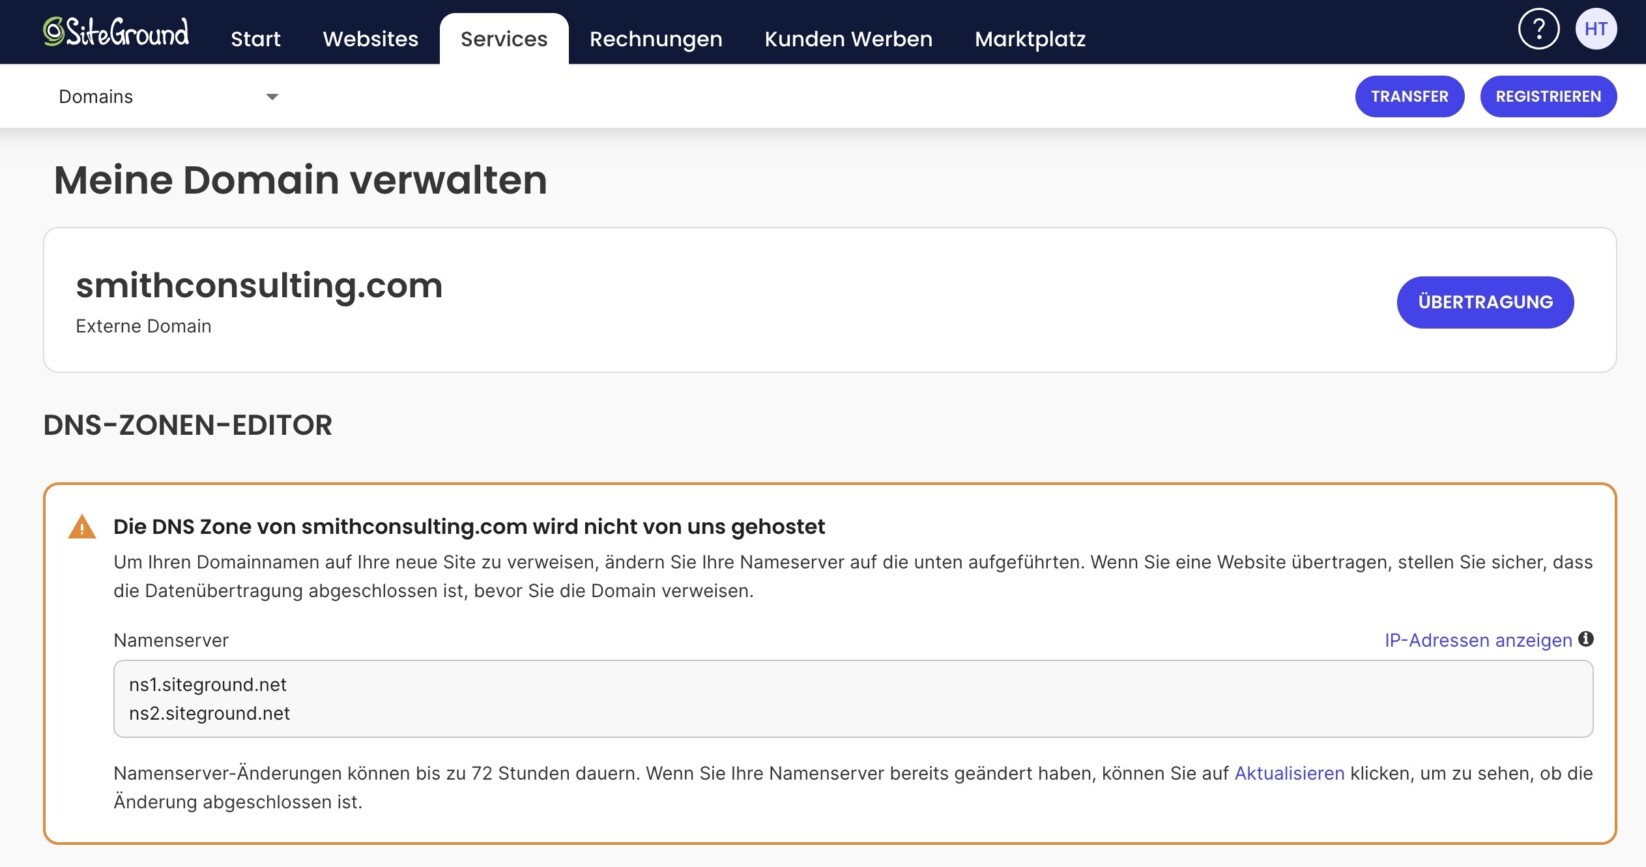
Task: Go to the Start tab
Action: coord(256,39)
